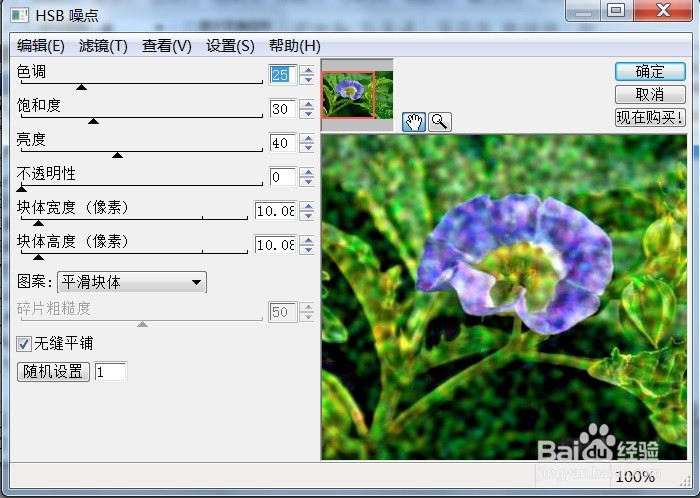The height and width of the screenshot is (498, 700).
Task: Open the 图案 dropdown showing 平滑块体
Action: coord(132,282)
